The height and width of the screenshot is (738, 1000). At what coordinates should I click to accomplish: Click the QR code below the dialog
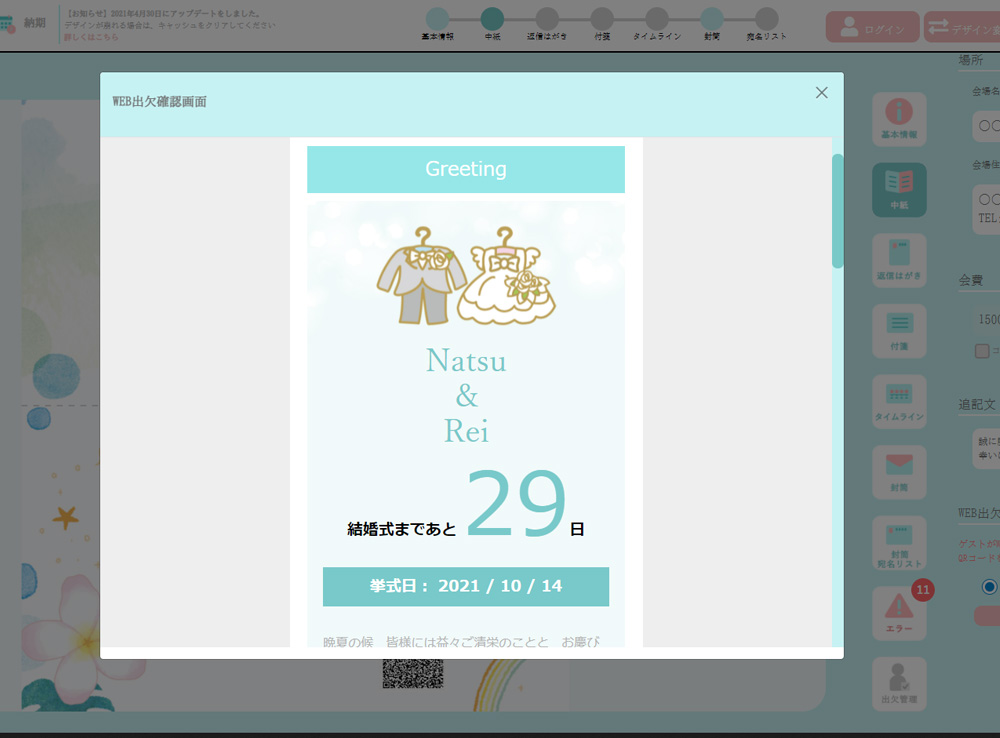[413, 674]
